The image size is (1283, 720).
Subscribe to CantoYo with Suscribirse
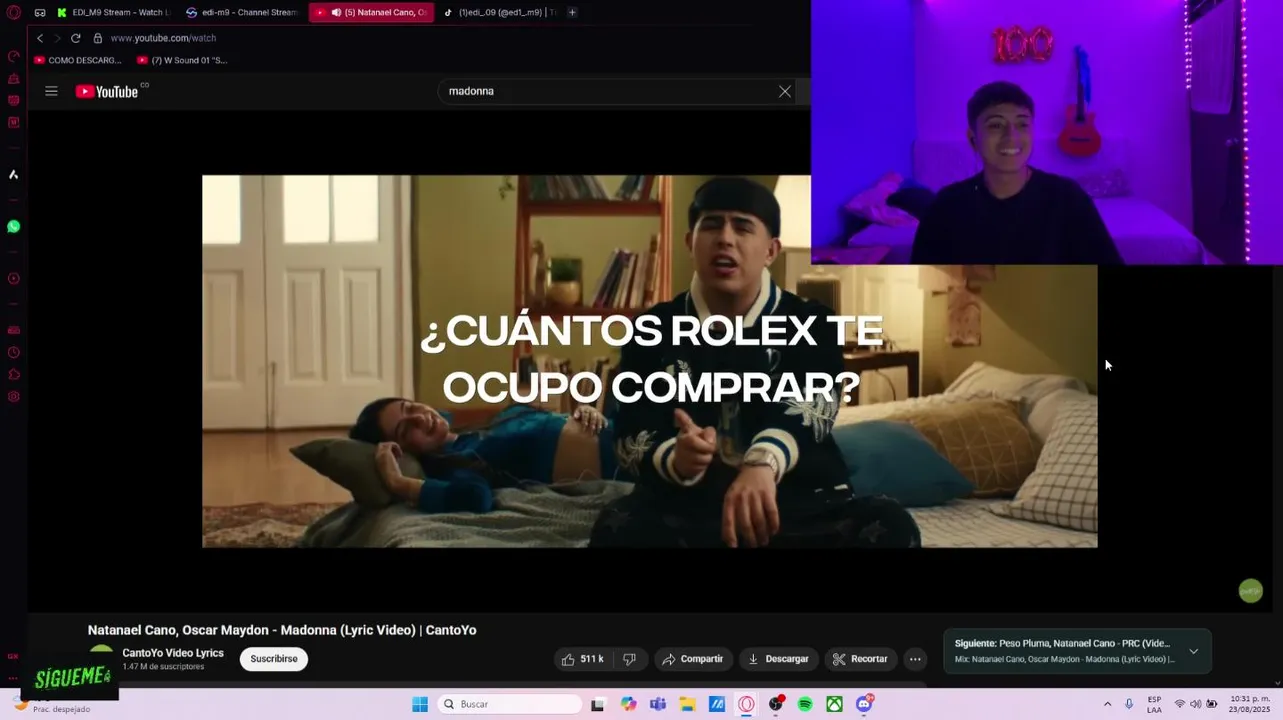(274, 659)
